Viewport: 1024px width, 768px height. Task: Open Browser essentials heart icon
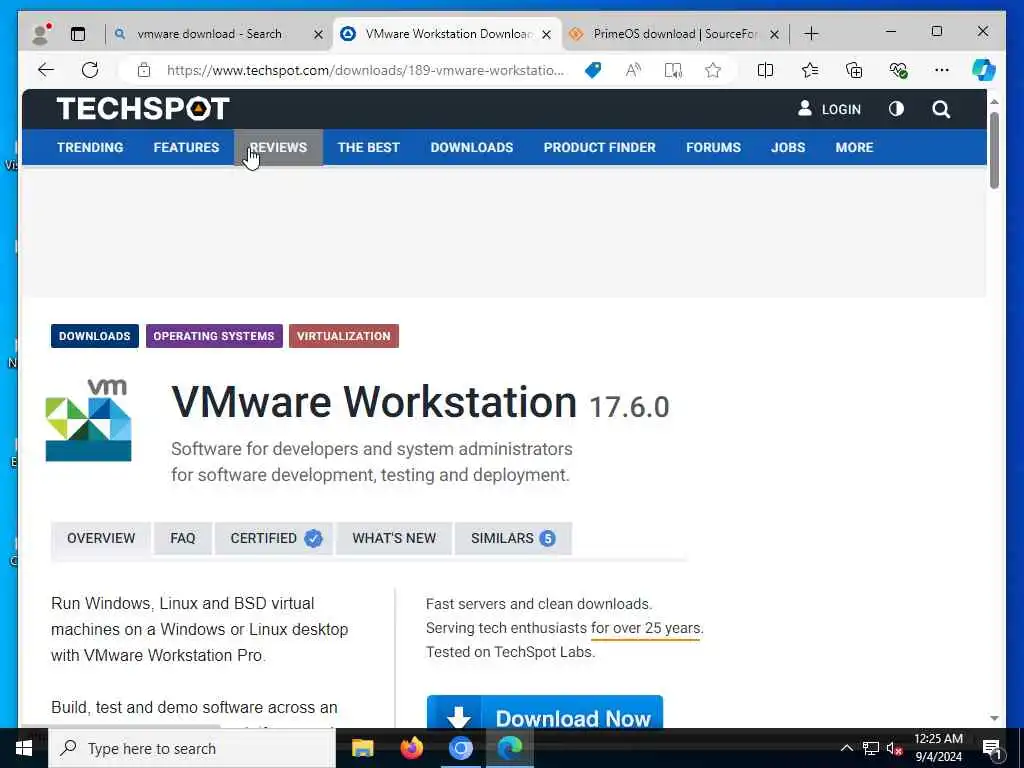coord(899,70)
